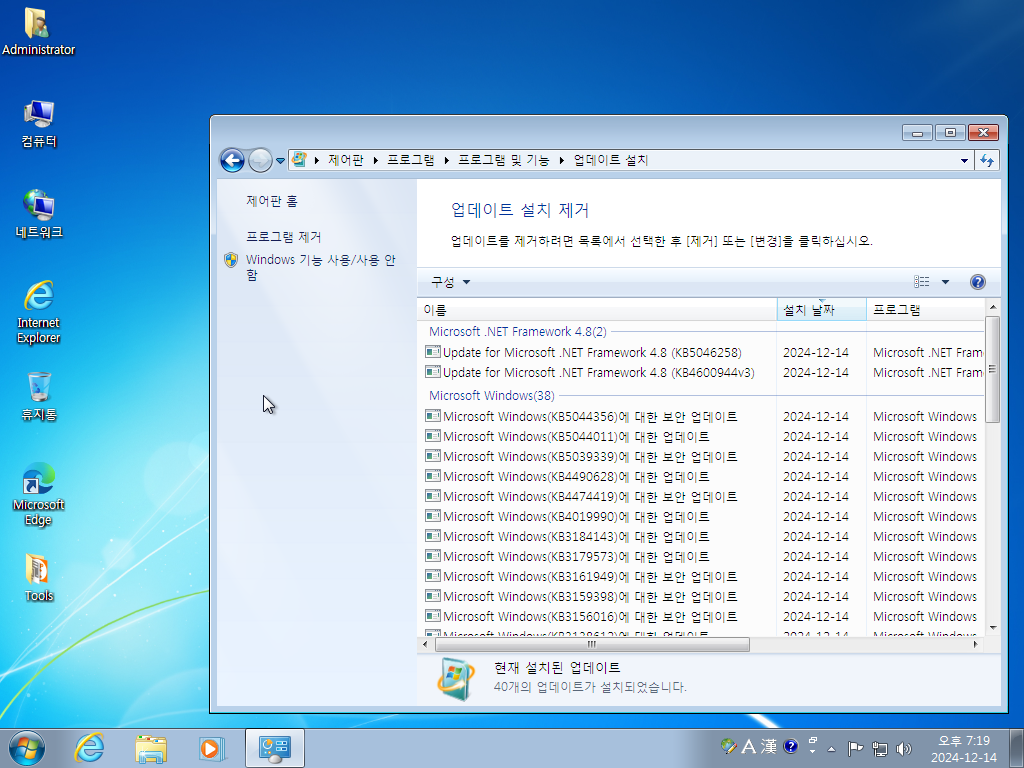
Task: Open Action Center flag tray icon
Action: (x=855, y=748)
